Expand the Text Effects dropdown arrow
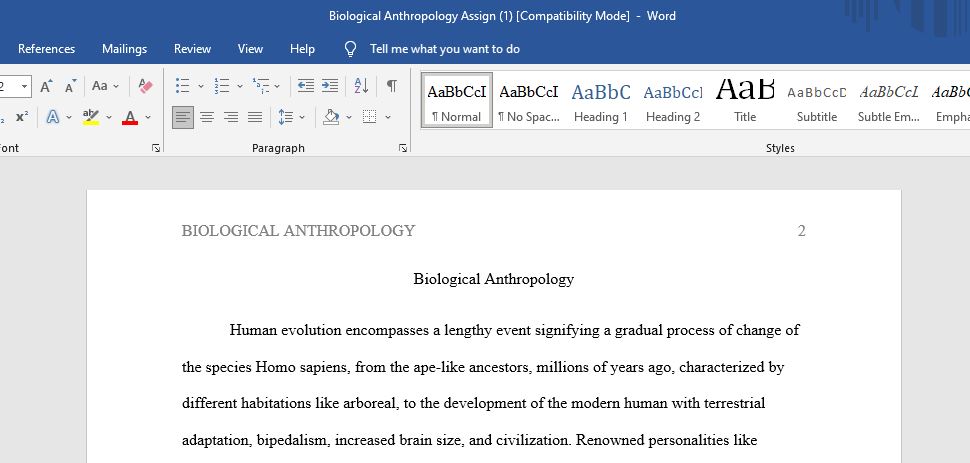The width and height of the screenshot is (970, 463). coord(69,116)
